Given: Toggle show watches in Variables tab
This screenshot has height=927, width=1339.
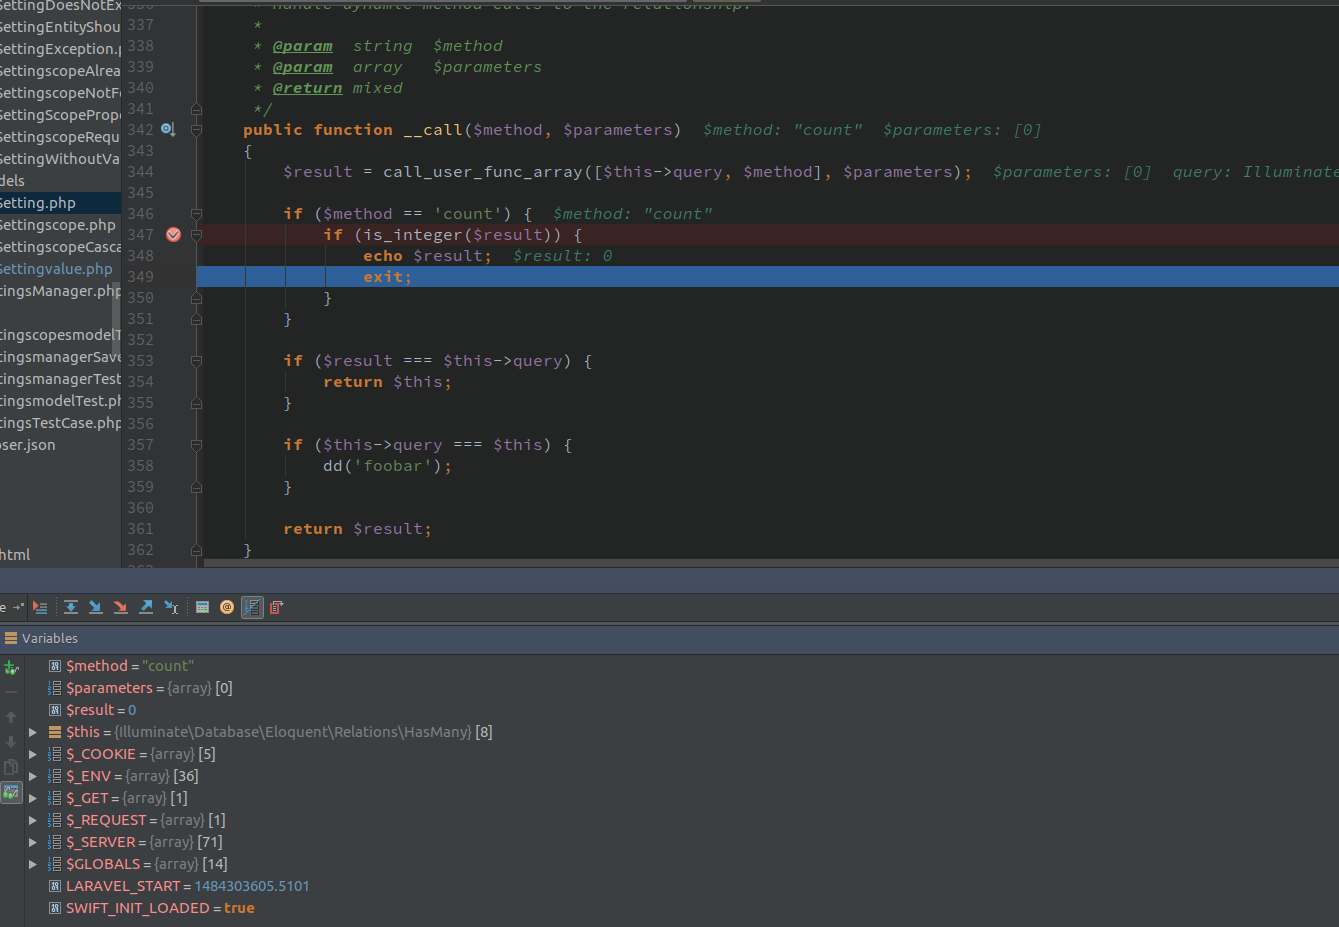Looking at the screenshot, I should (11, 792).
